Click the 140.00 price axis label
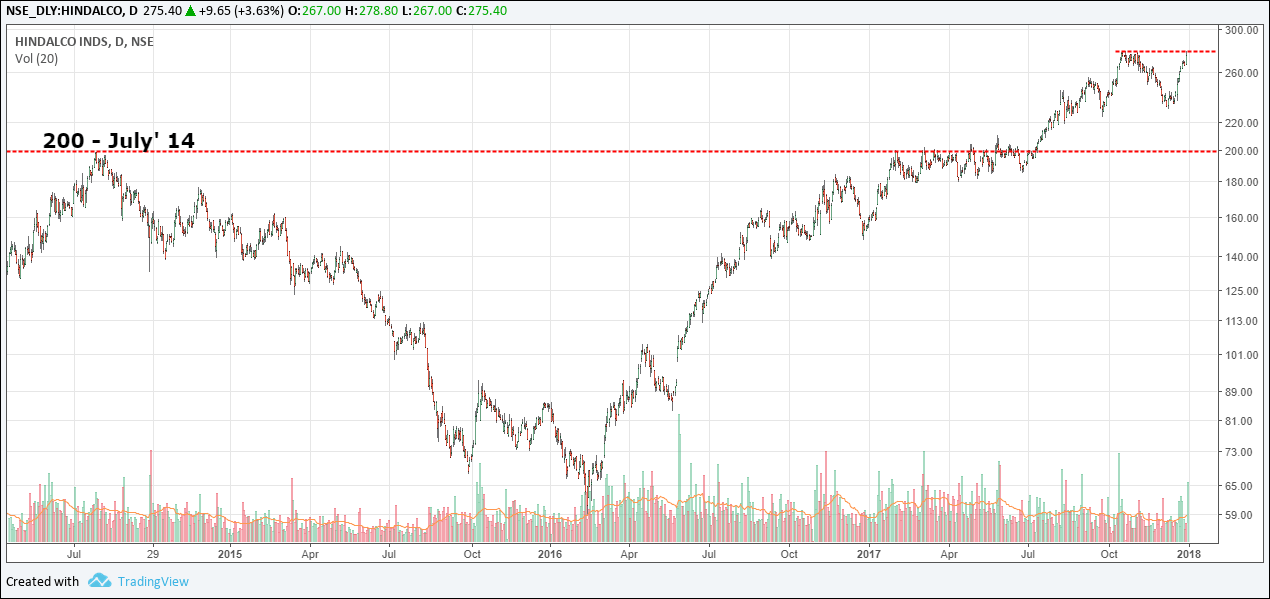Image resolution: width=1270 pixels, height=599 pixels. (x=1241, y=257)
